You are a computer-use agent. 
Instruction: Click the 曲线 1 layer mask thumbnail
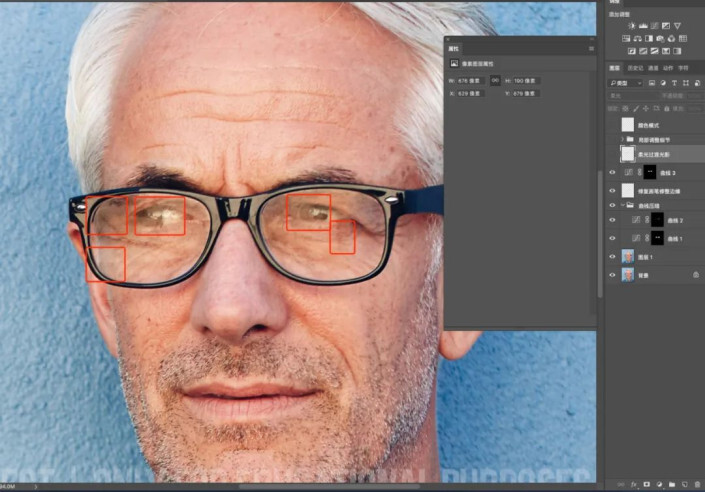(x=657, y=238)
